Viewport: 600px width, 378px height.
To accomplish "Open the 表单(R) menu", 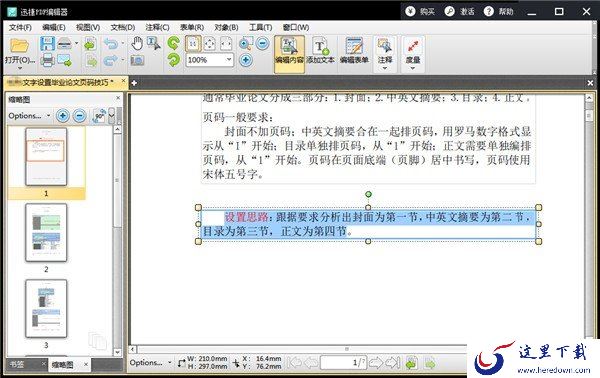I will click(192, 28).
